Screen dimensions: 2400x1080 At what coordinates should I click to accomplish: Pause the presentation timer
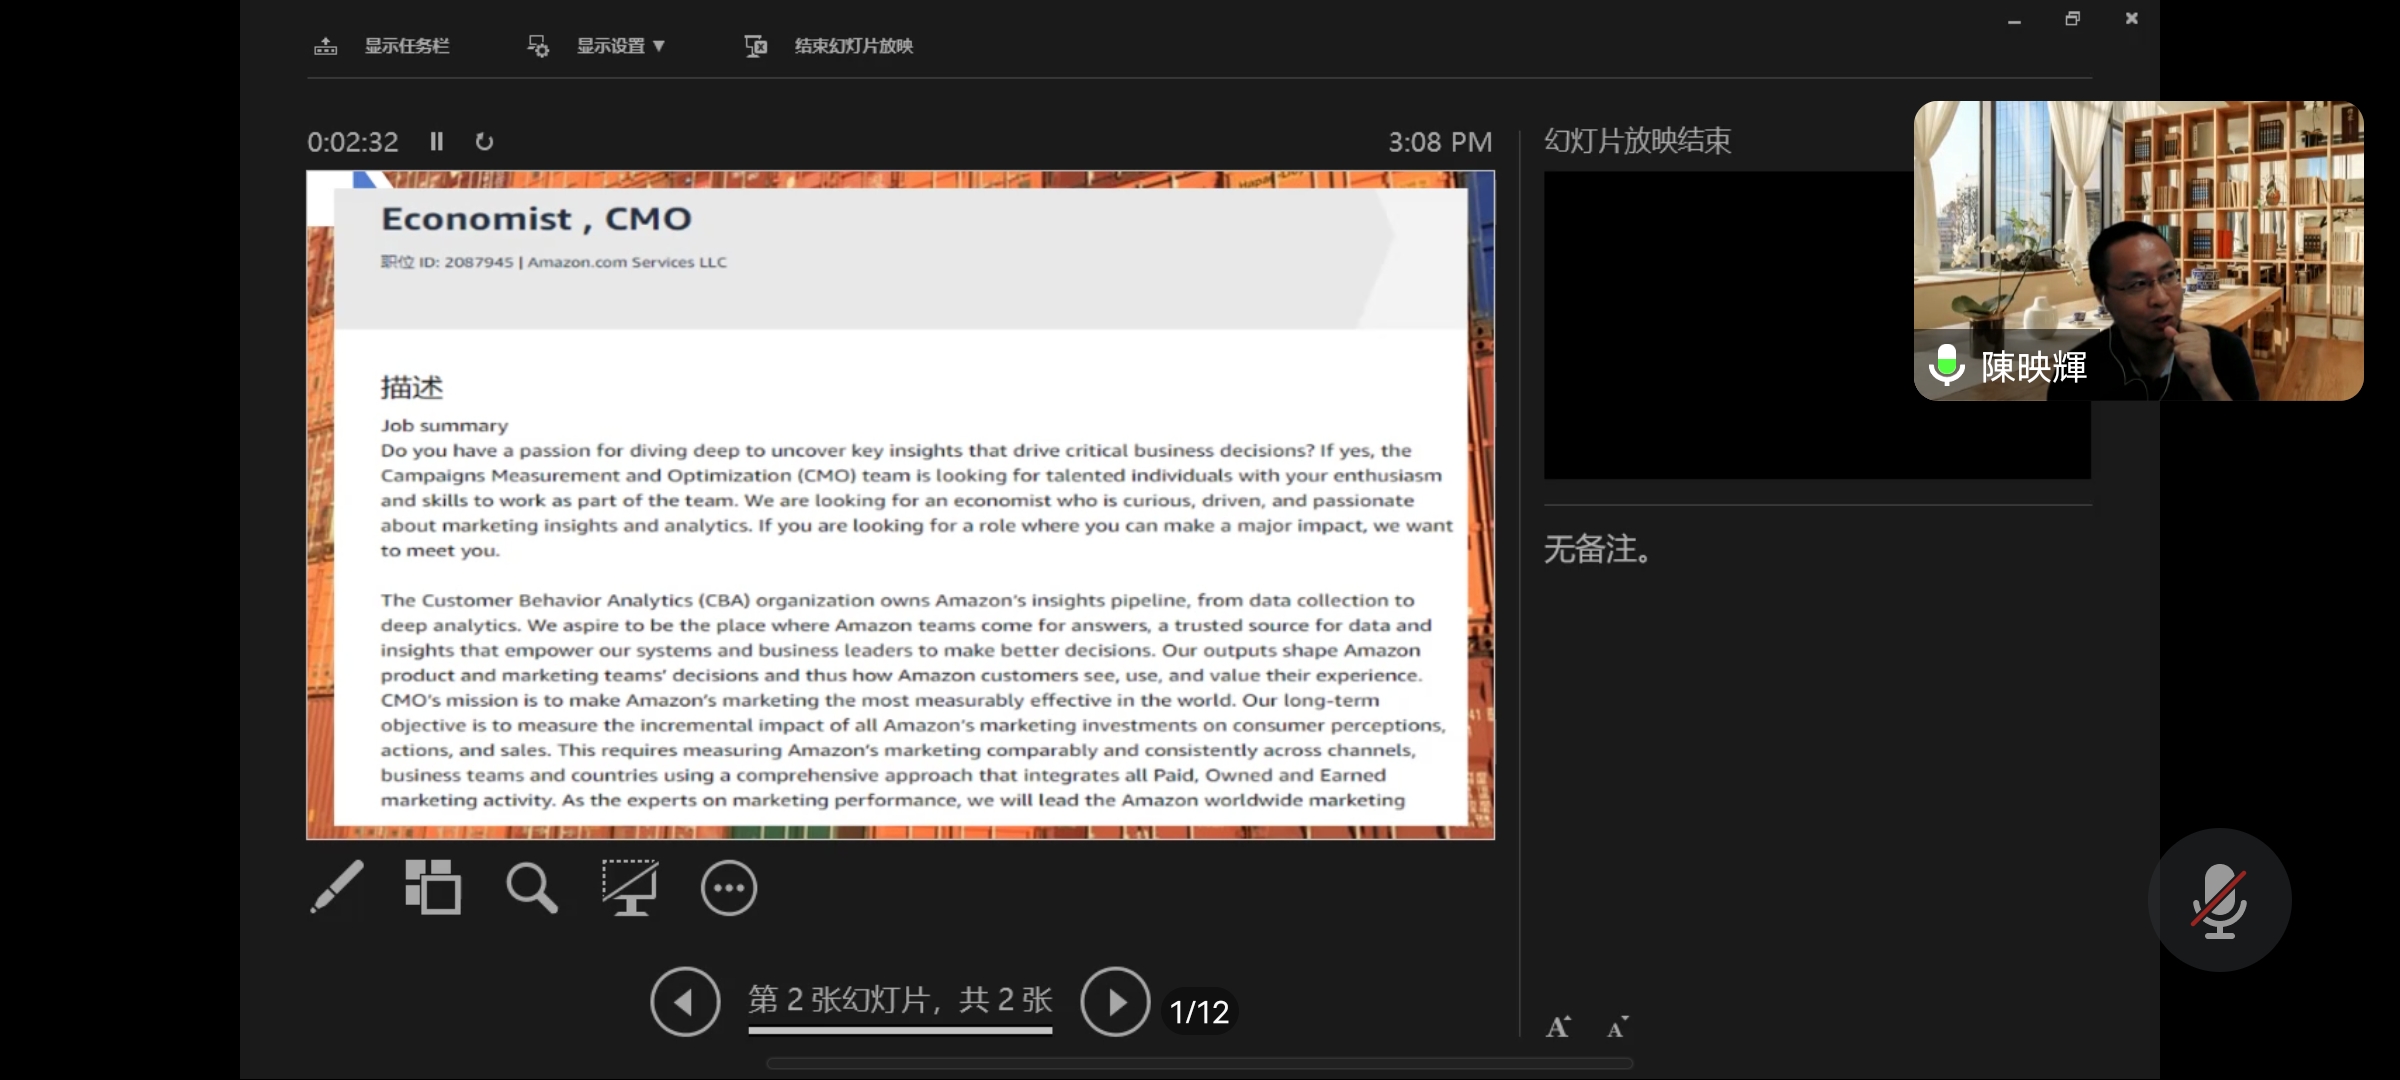[436, 141]
